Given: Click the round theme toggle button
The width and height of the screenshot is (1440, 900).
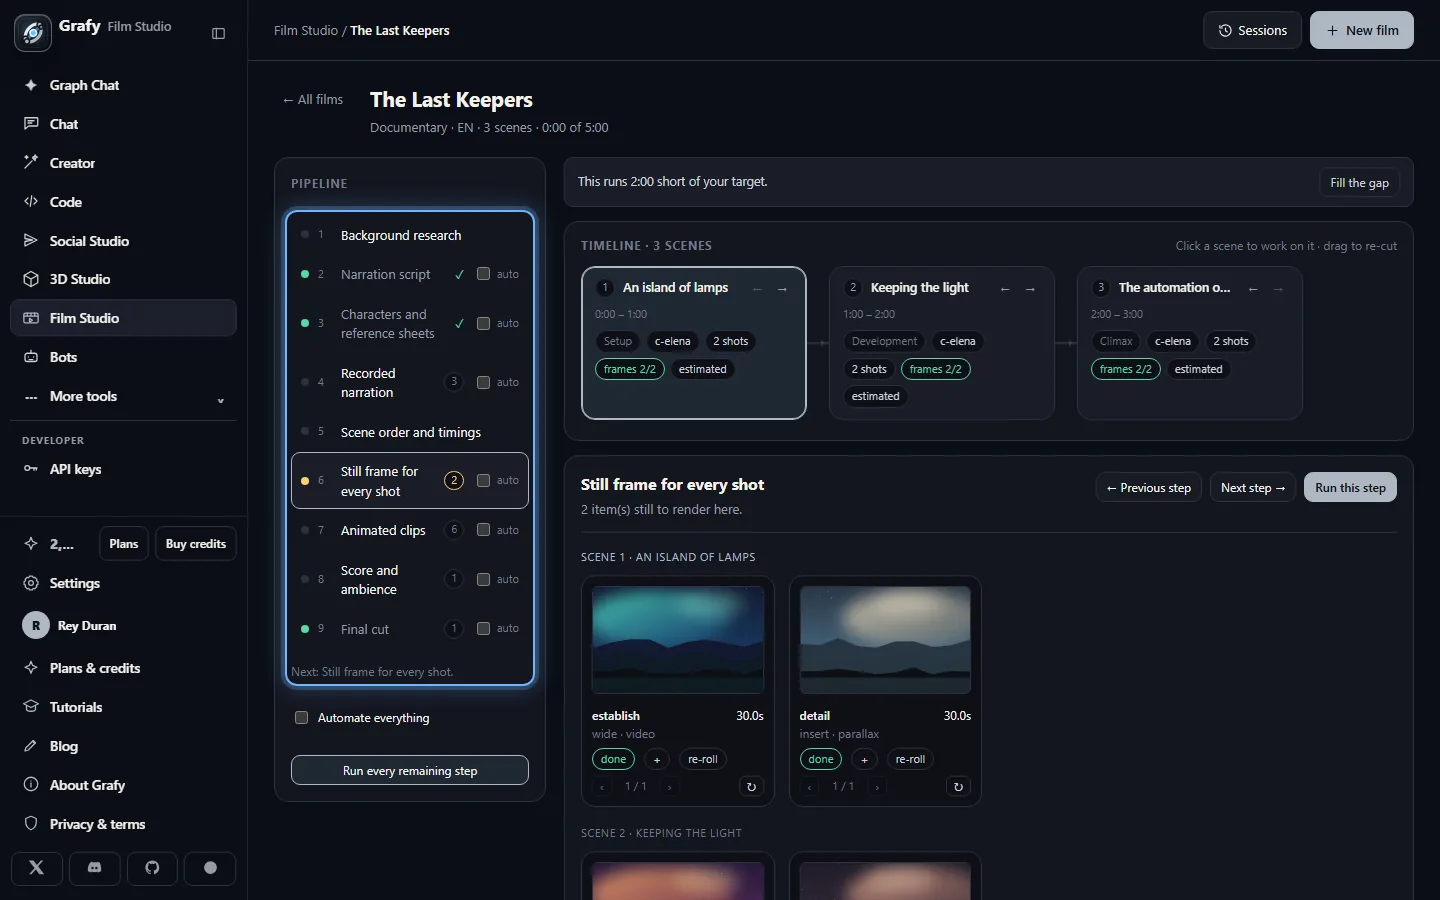Looking at the screenshot, I should (x=210, y=868).
